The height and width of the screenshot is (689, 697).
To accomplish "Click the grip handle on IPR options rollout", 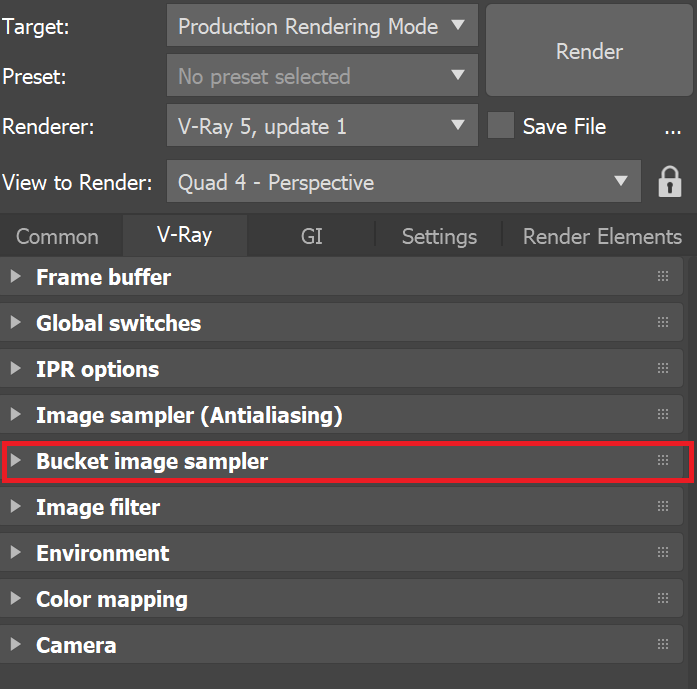I will tap(662, 369).
